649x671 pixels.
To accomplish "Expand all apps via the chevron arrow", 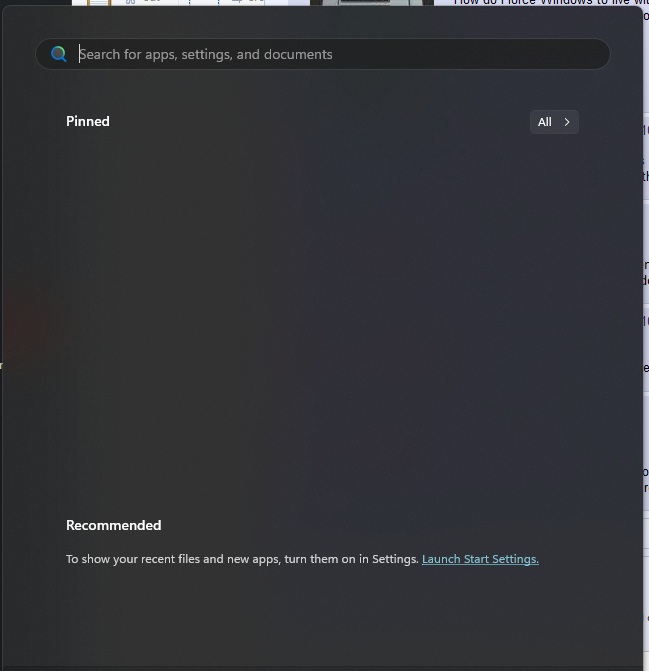I will tap(567, 122).
